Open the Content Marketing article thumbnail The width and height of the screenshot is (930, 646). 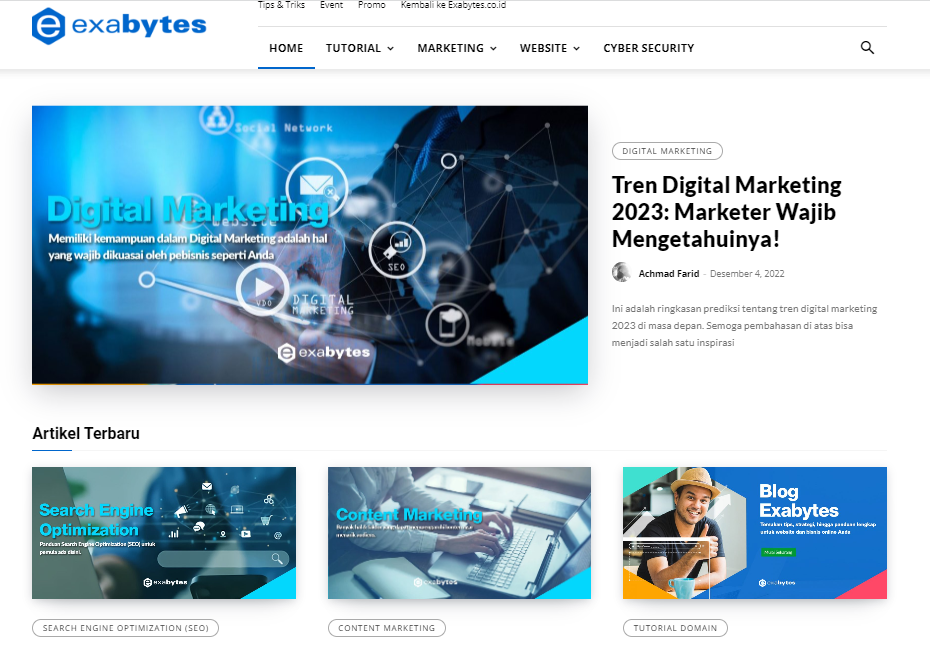pos(459,533)
